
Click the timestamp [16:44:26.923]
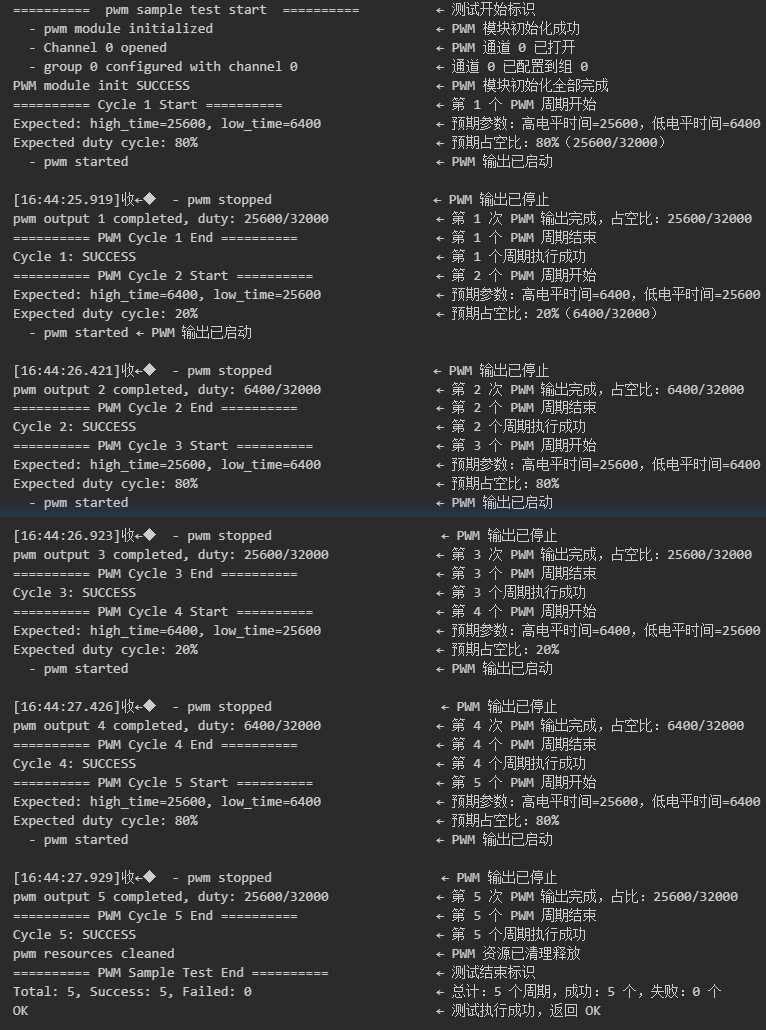(x=67, y=535)
